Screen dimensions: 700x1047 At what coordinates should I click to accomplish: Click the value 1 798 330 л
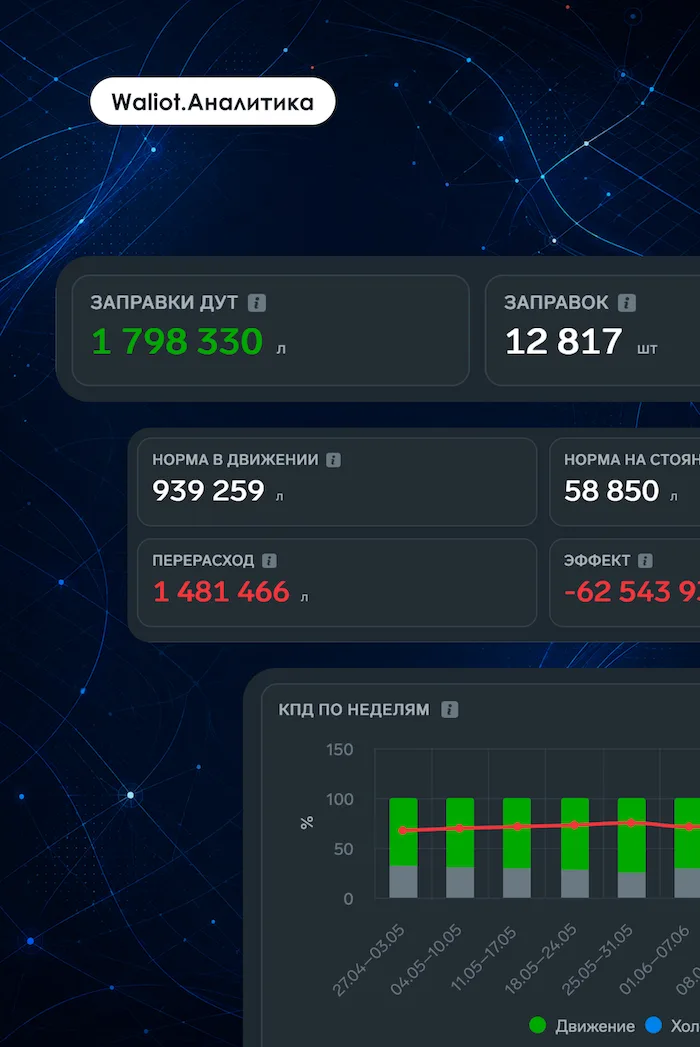point(188,341)
